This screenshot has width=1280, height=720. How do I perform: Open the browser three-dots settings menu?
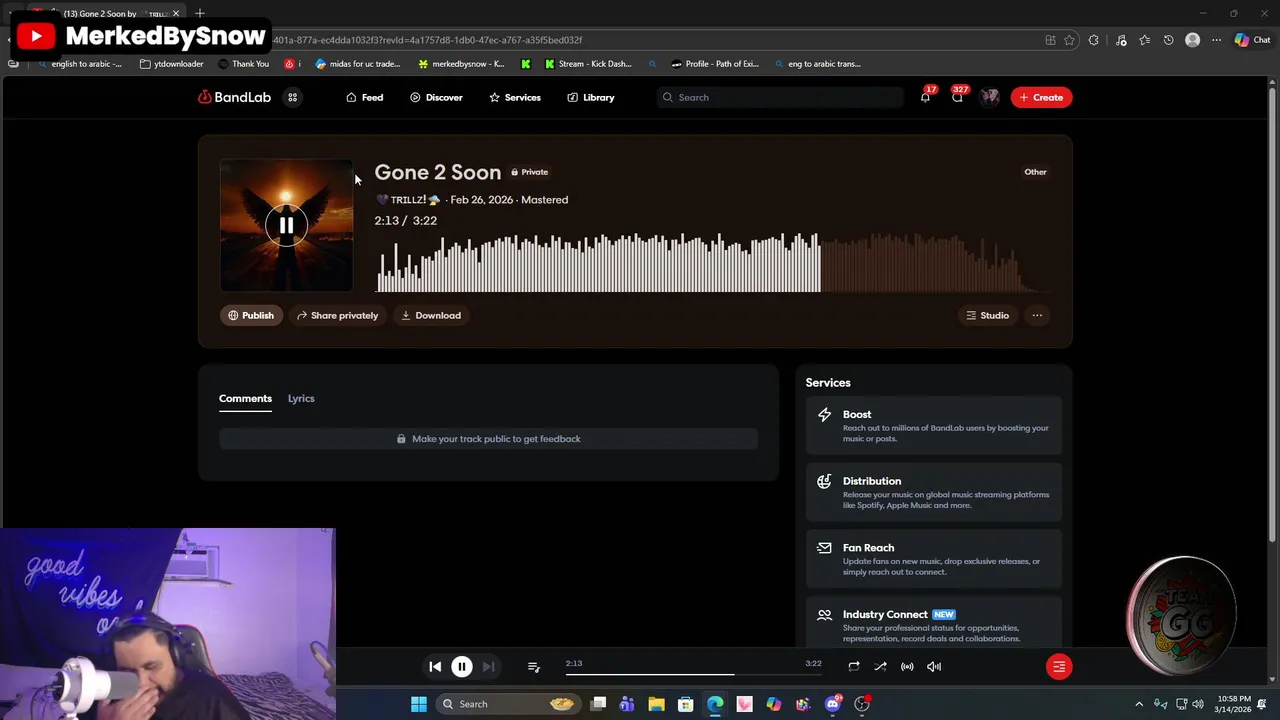pos(1216,40)
